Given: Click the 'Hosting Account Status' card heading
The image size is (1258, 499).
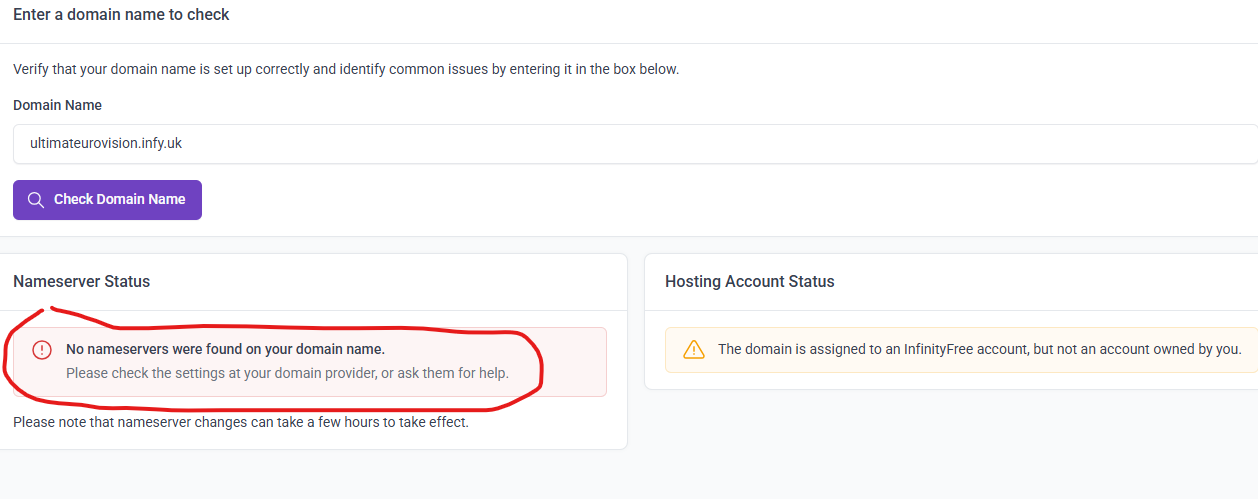Looking at the screenshot, I should tap(749, 282).
